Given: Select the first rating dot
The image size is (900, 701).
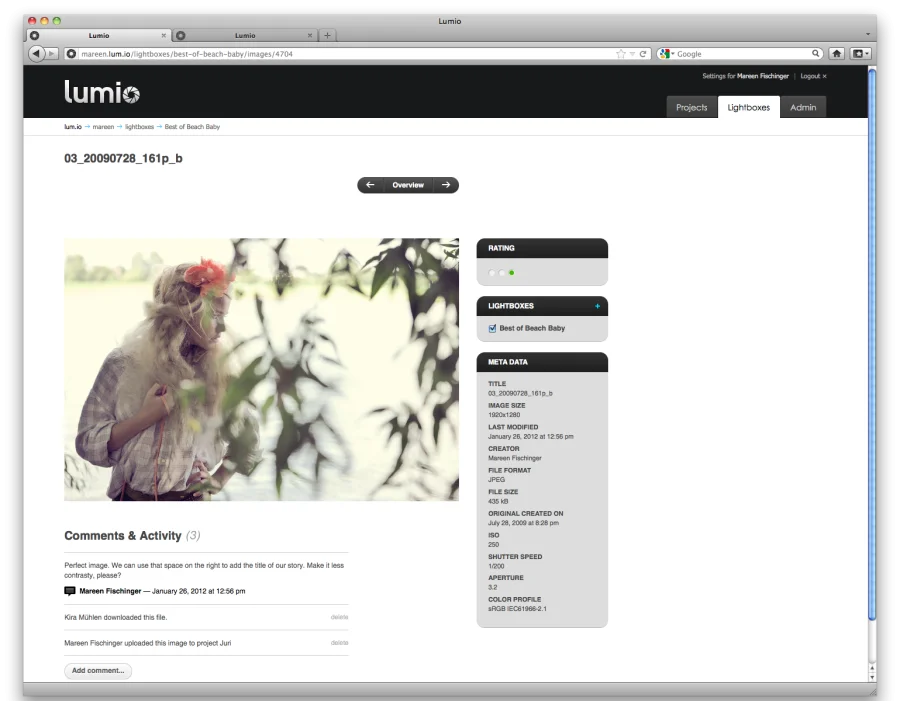Looking at the screenshot, I should click(x=492, y=273).
